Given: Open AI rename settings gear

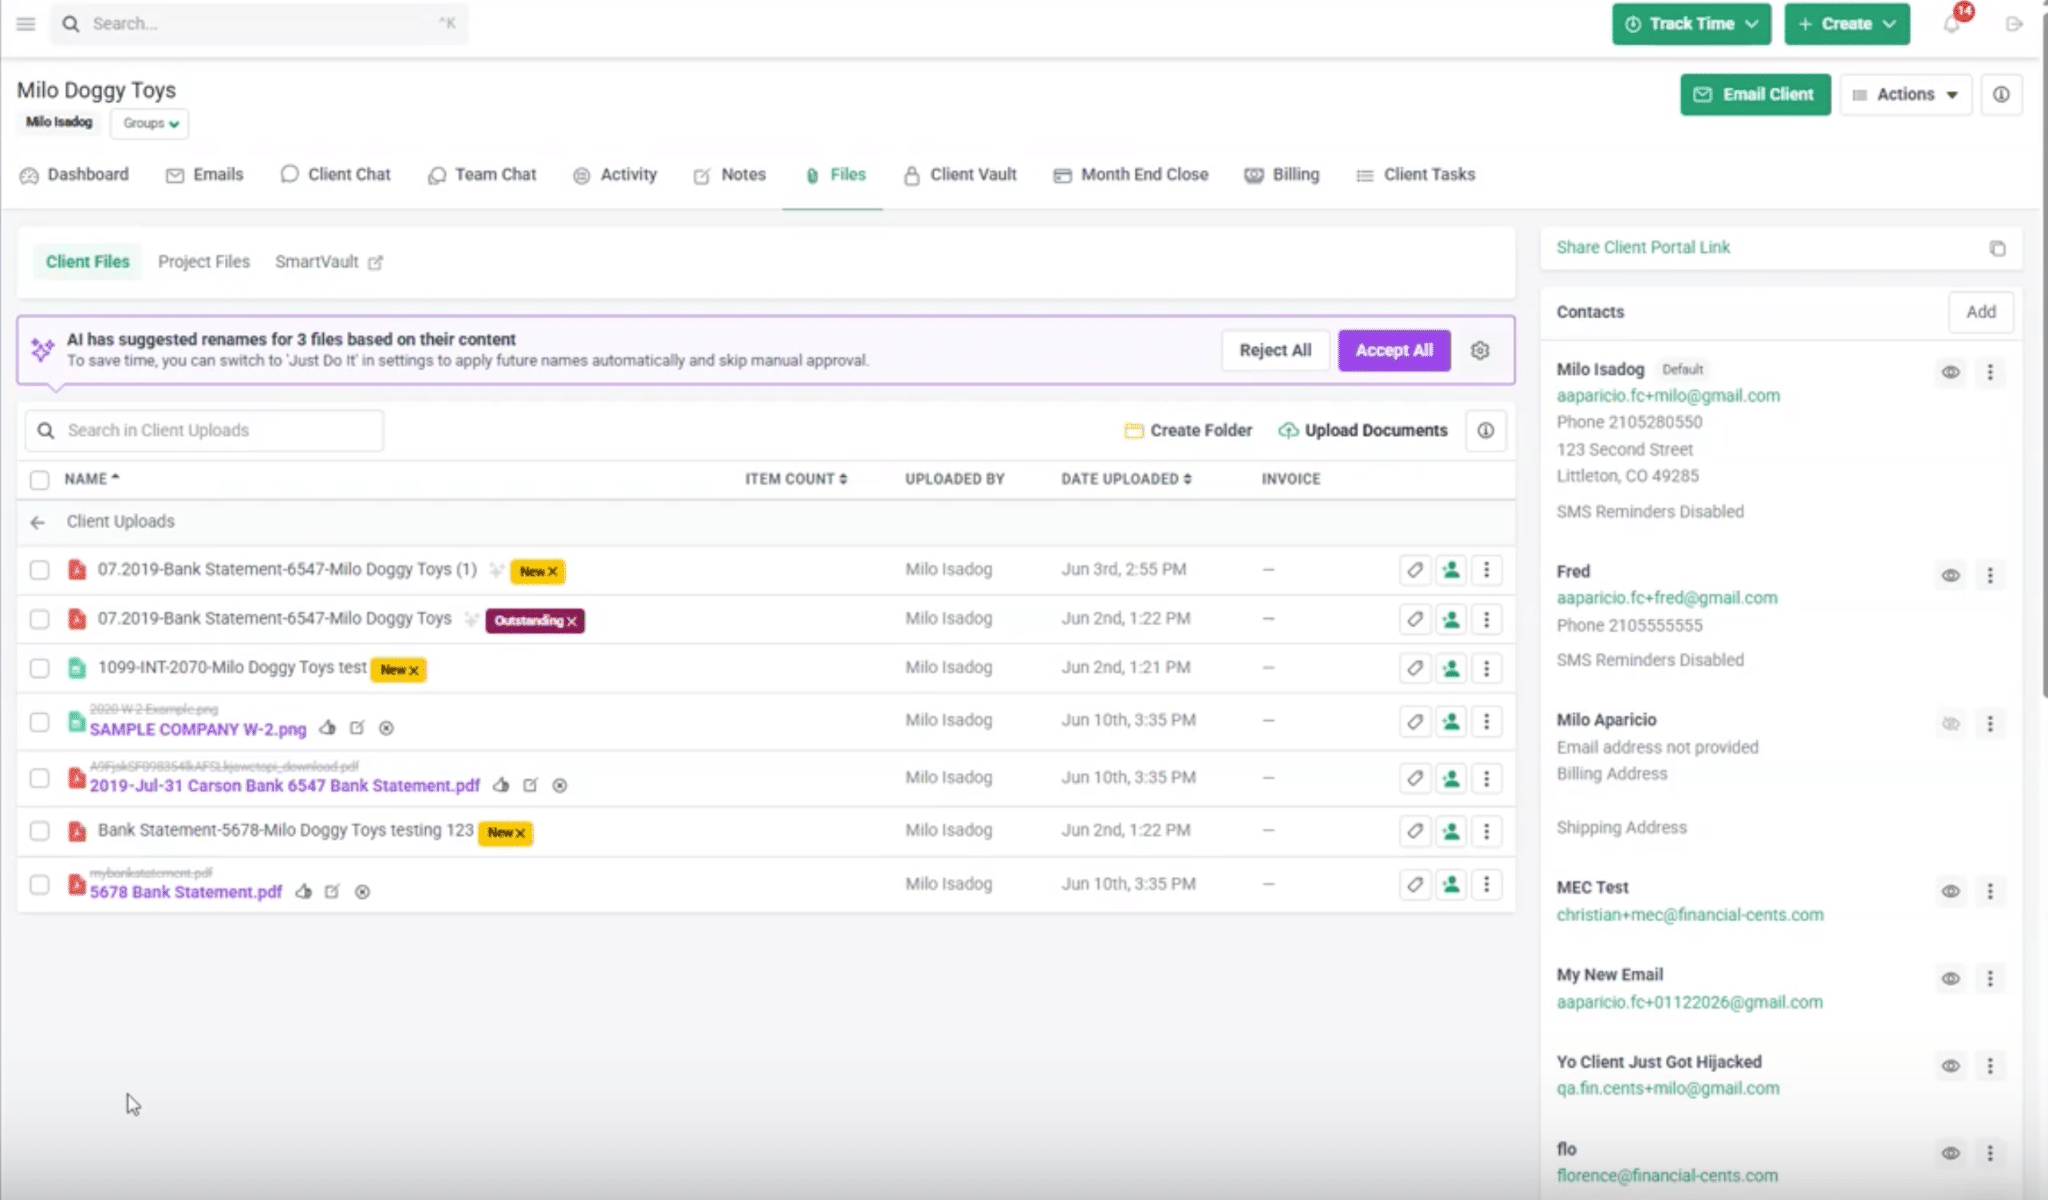Looking at the screenshot, I should [x=1480, y=350].
